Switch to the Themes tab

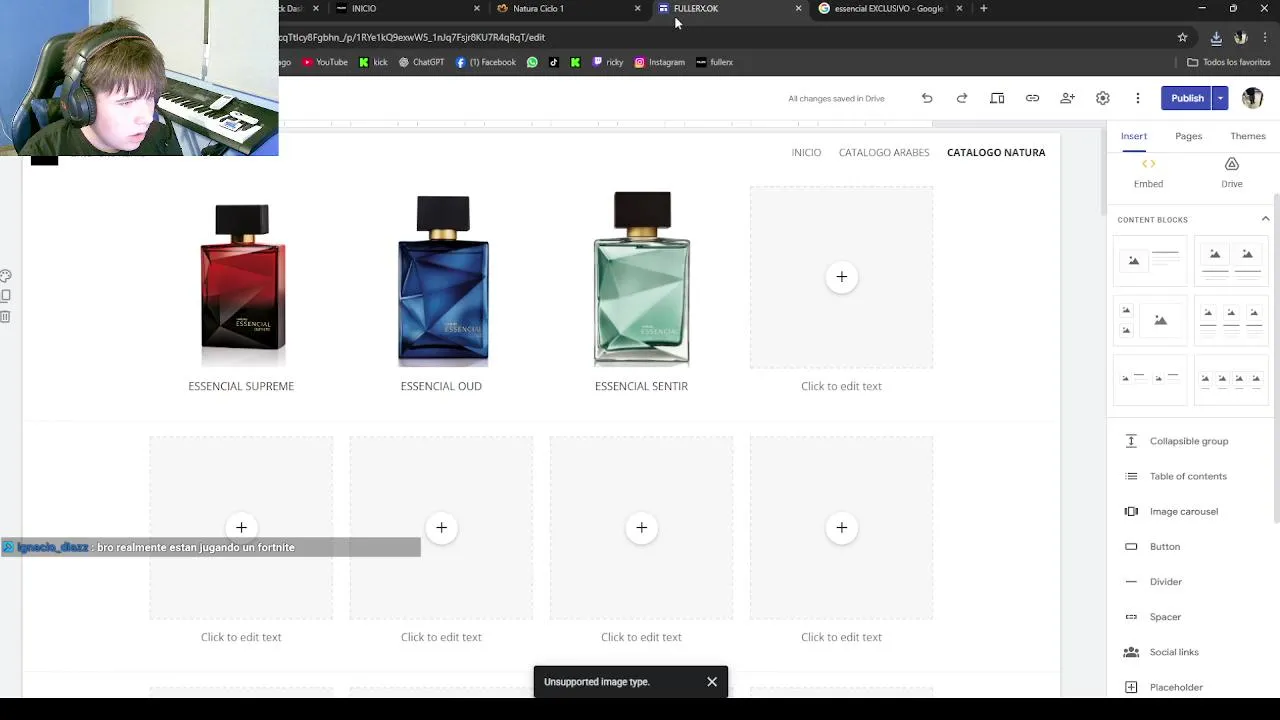pos(1248,136)
